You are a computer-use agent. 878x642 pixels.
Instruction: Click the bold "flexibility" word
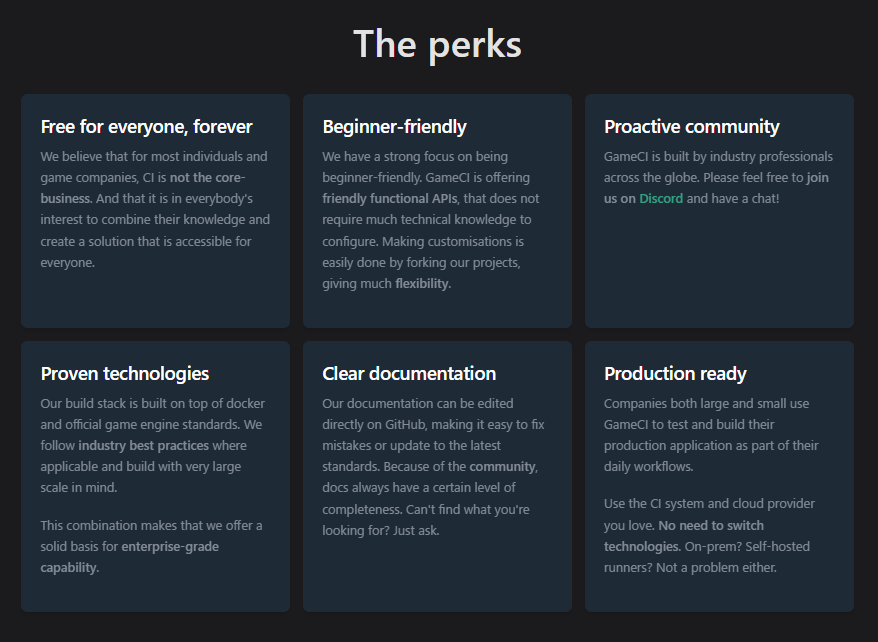coord(422,284)
